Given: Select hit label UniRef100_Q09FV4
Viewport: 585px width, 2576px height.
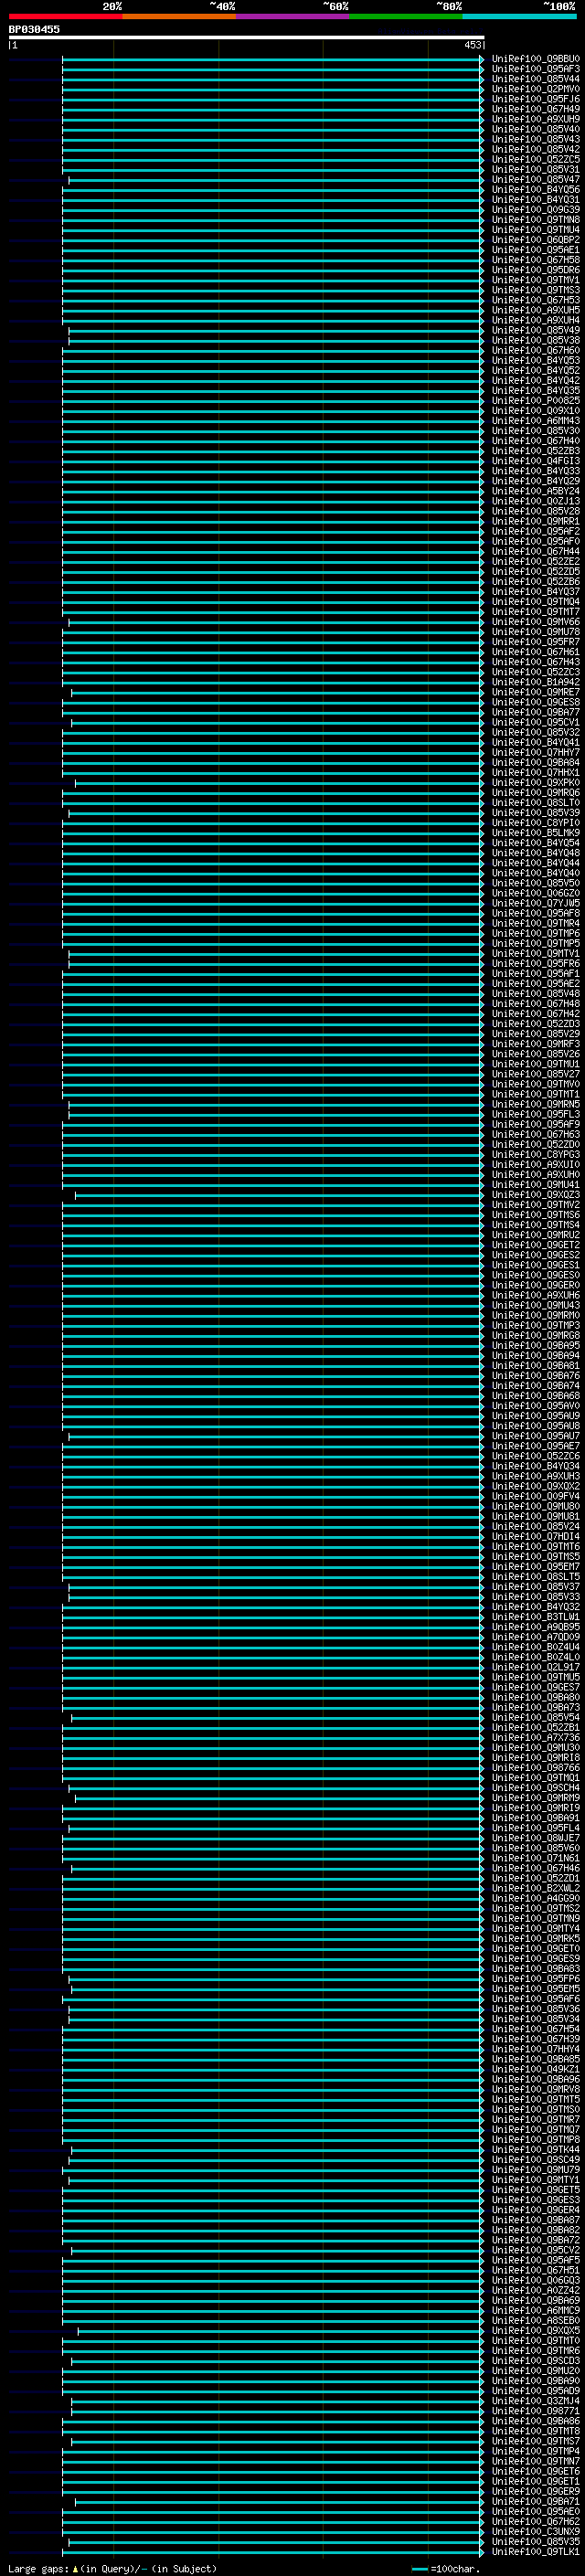Looking at the screenshot, I should point(536,1496).
